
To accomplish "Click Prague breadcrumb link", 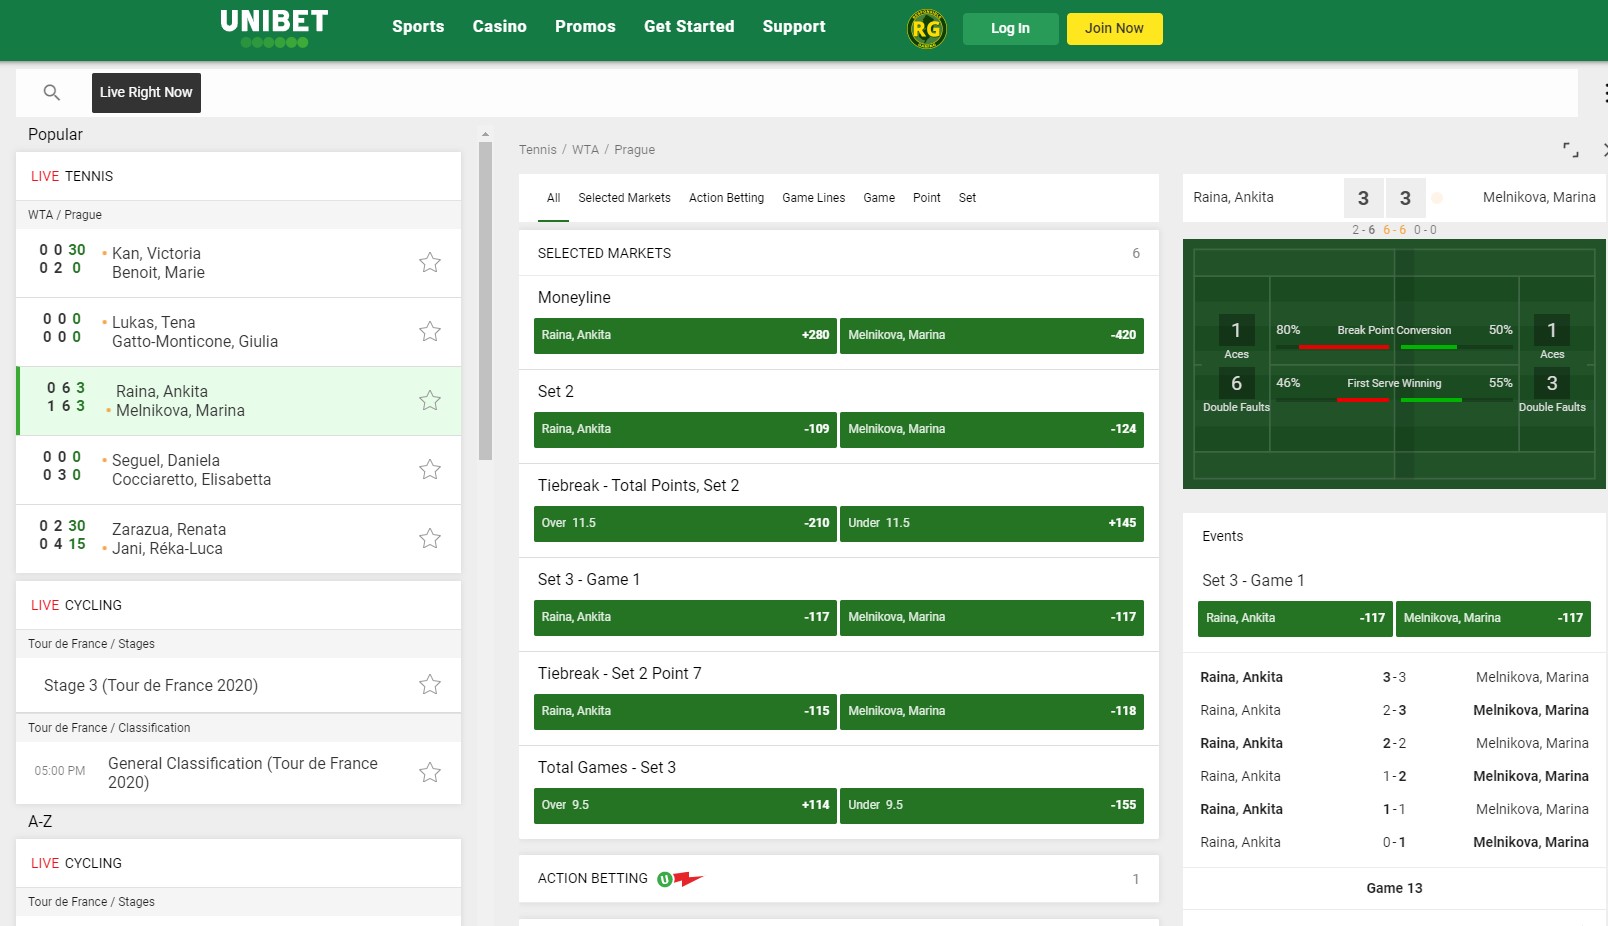I will (x=635, y=150).
